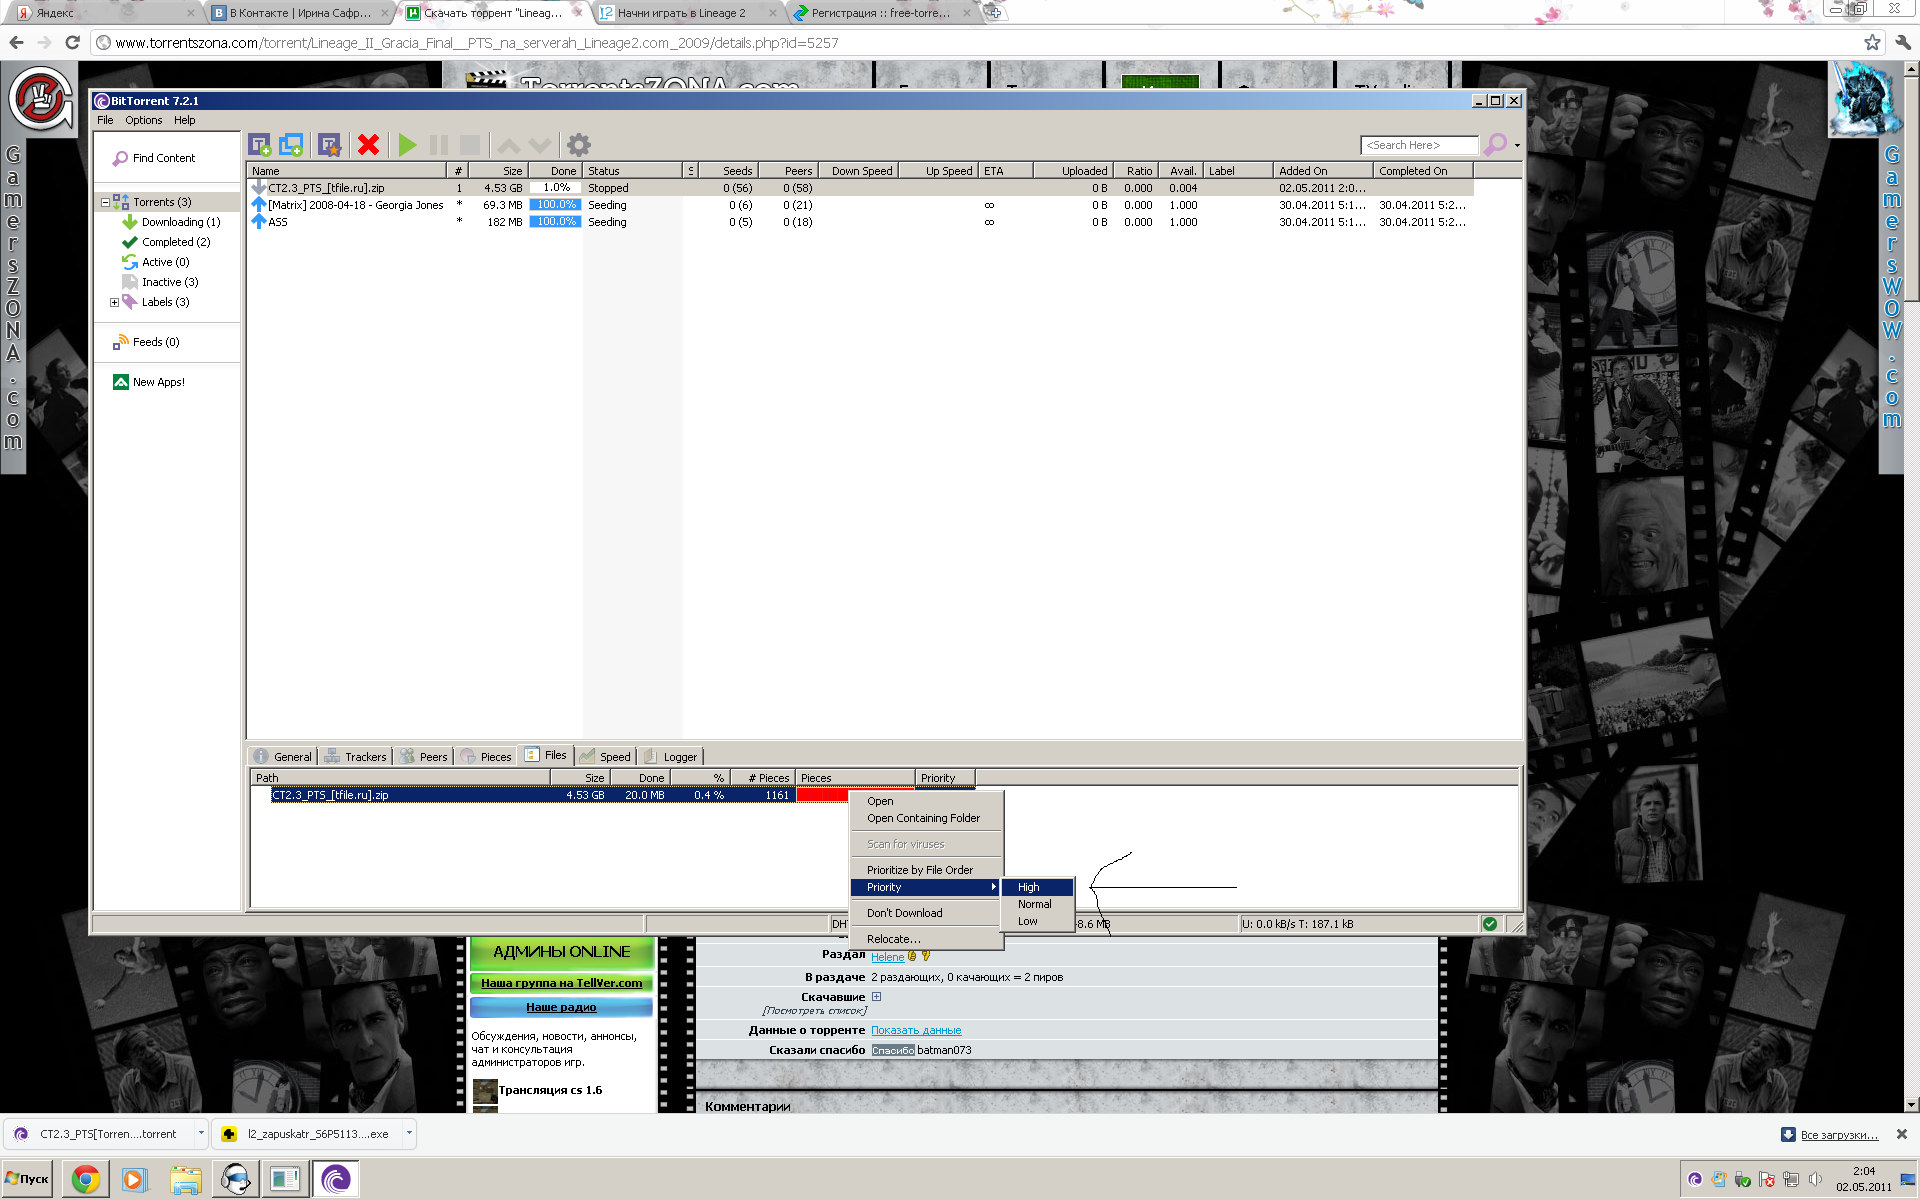The height and width of the screenshot is (1200, 1920).
Task: Set file priority to Low
Action: 1038,921
